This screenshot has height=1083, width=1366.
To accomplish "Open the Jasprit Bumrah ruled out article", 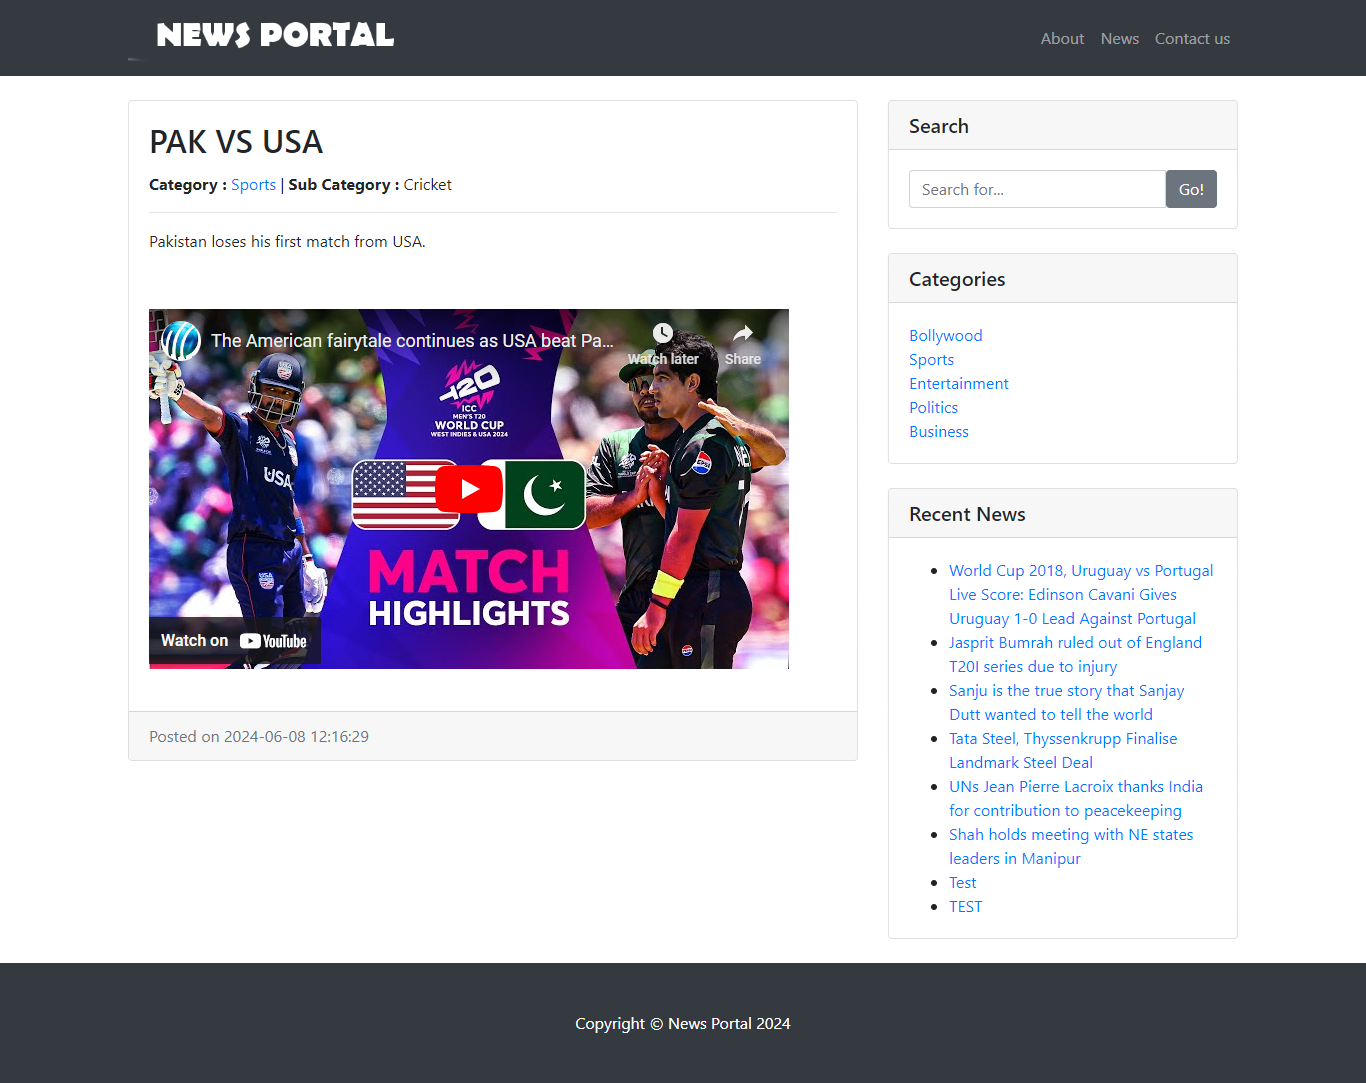I will click(1074, 643).
